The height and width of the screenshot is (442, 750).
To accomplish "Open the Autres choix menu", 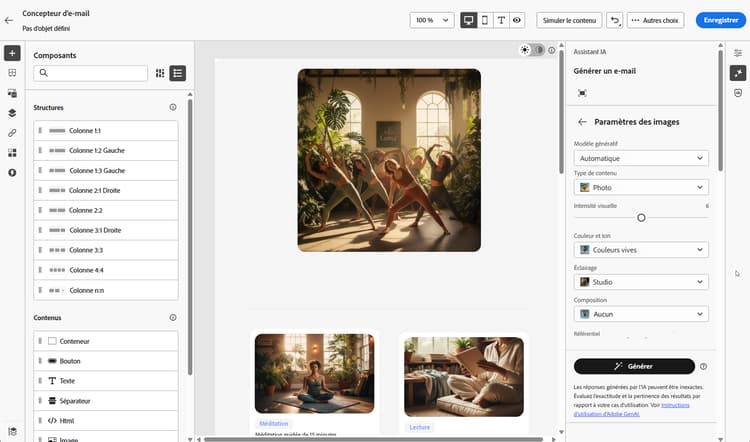I will [655, 20].
